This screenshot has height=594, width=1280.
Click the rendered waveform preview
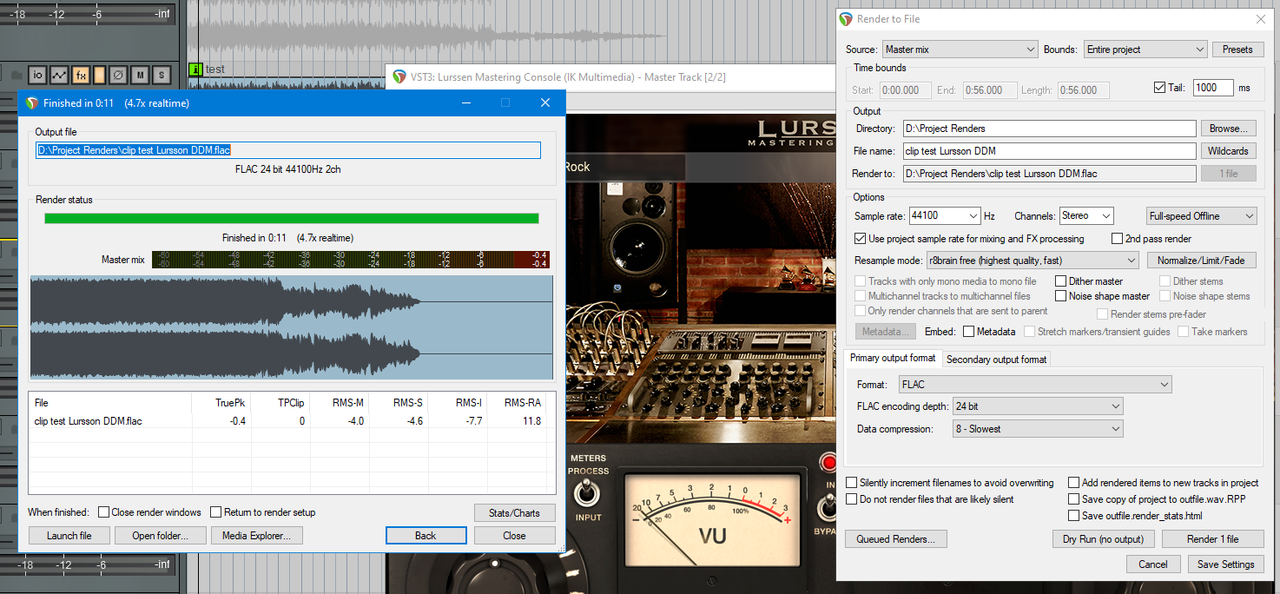click(x=292, y=328)
